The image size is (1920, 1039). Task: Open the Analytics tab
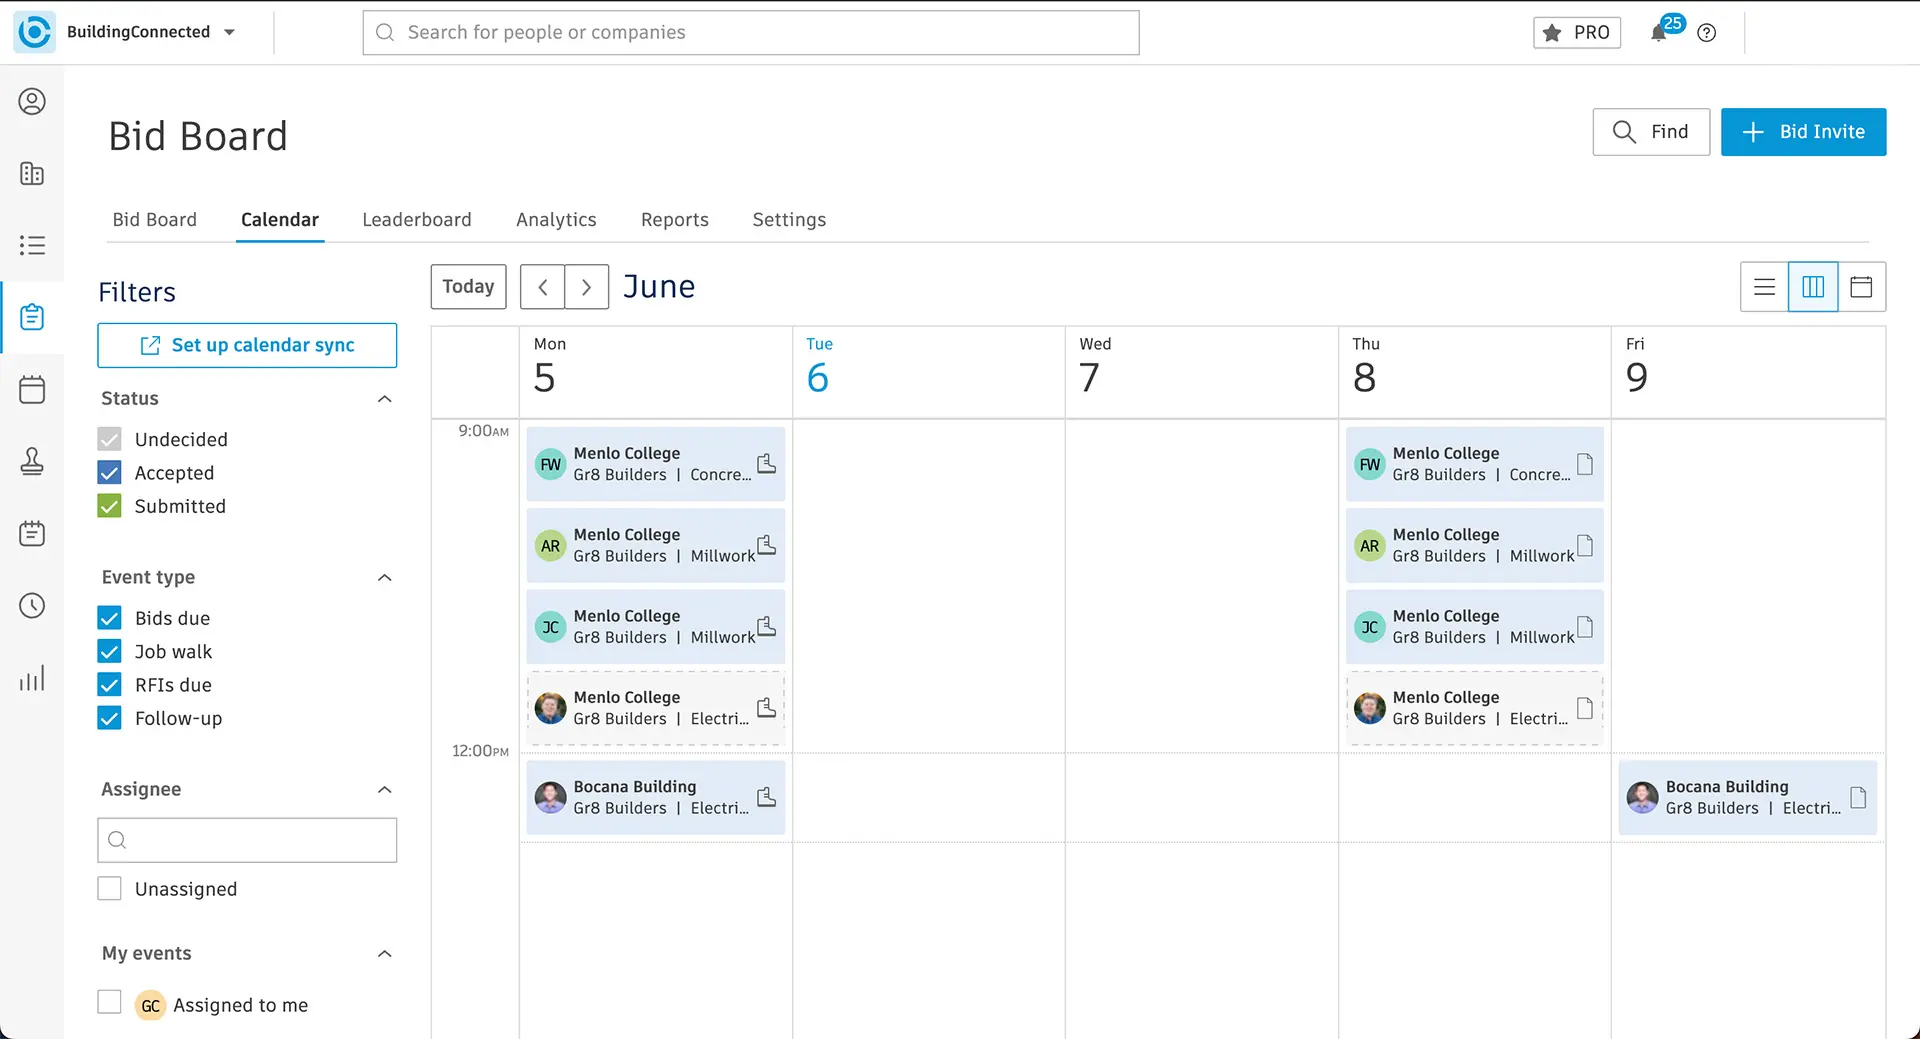(x=556, y=220)
